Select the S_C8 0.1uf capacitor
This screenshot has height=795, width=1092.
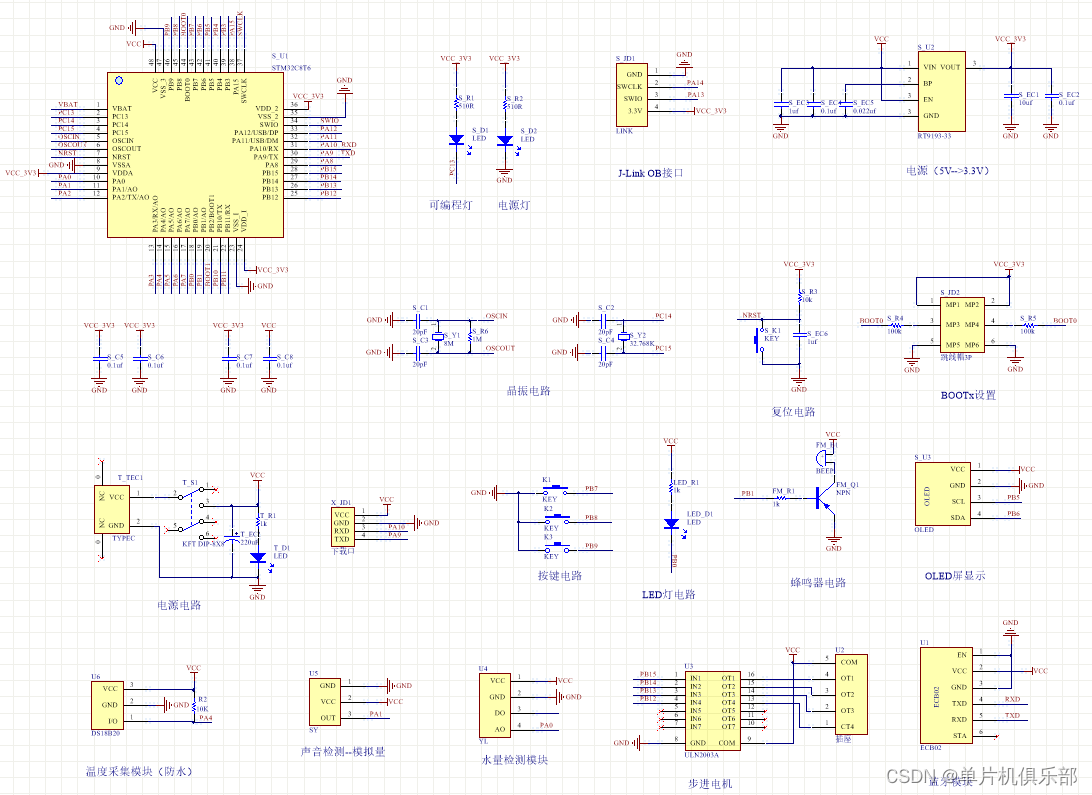pyautogui.click(x=269, y=359)
